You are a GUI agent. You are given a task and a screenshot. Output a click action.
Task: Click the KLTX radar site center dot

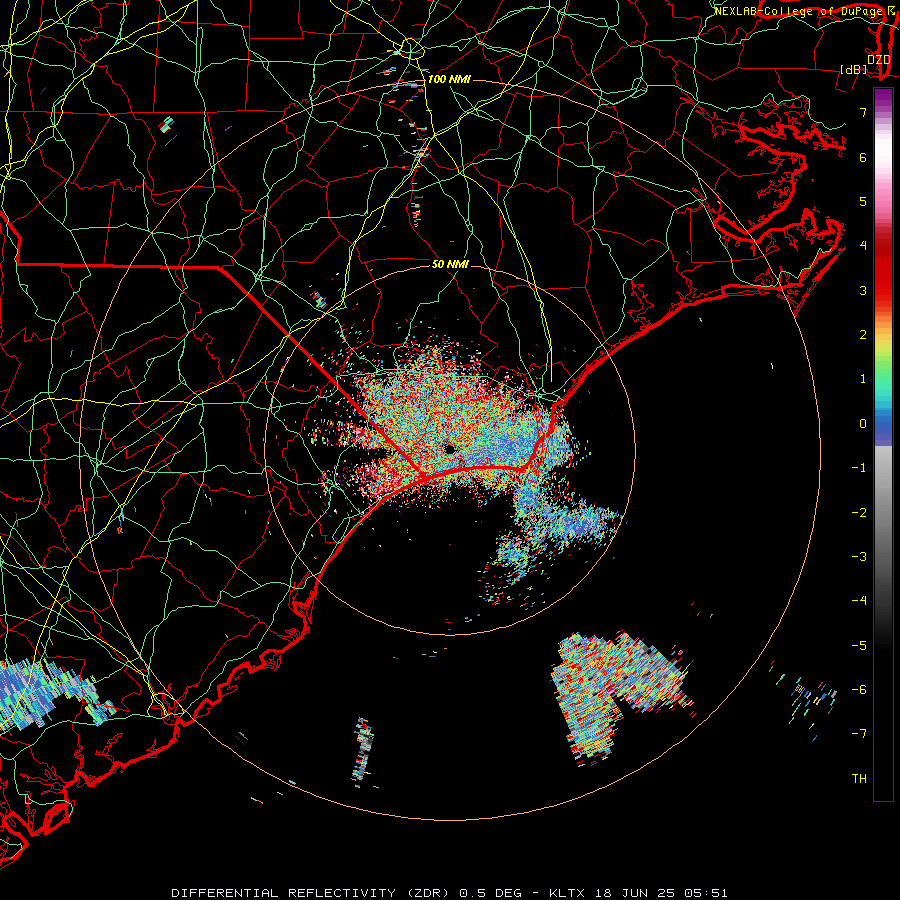[x=450, y=449]
